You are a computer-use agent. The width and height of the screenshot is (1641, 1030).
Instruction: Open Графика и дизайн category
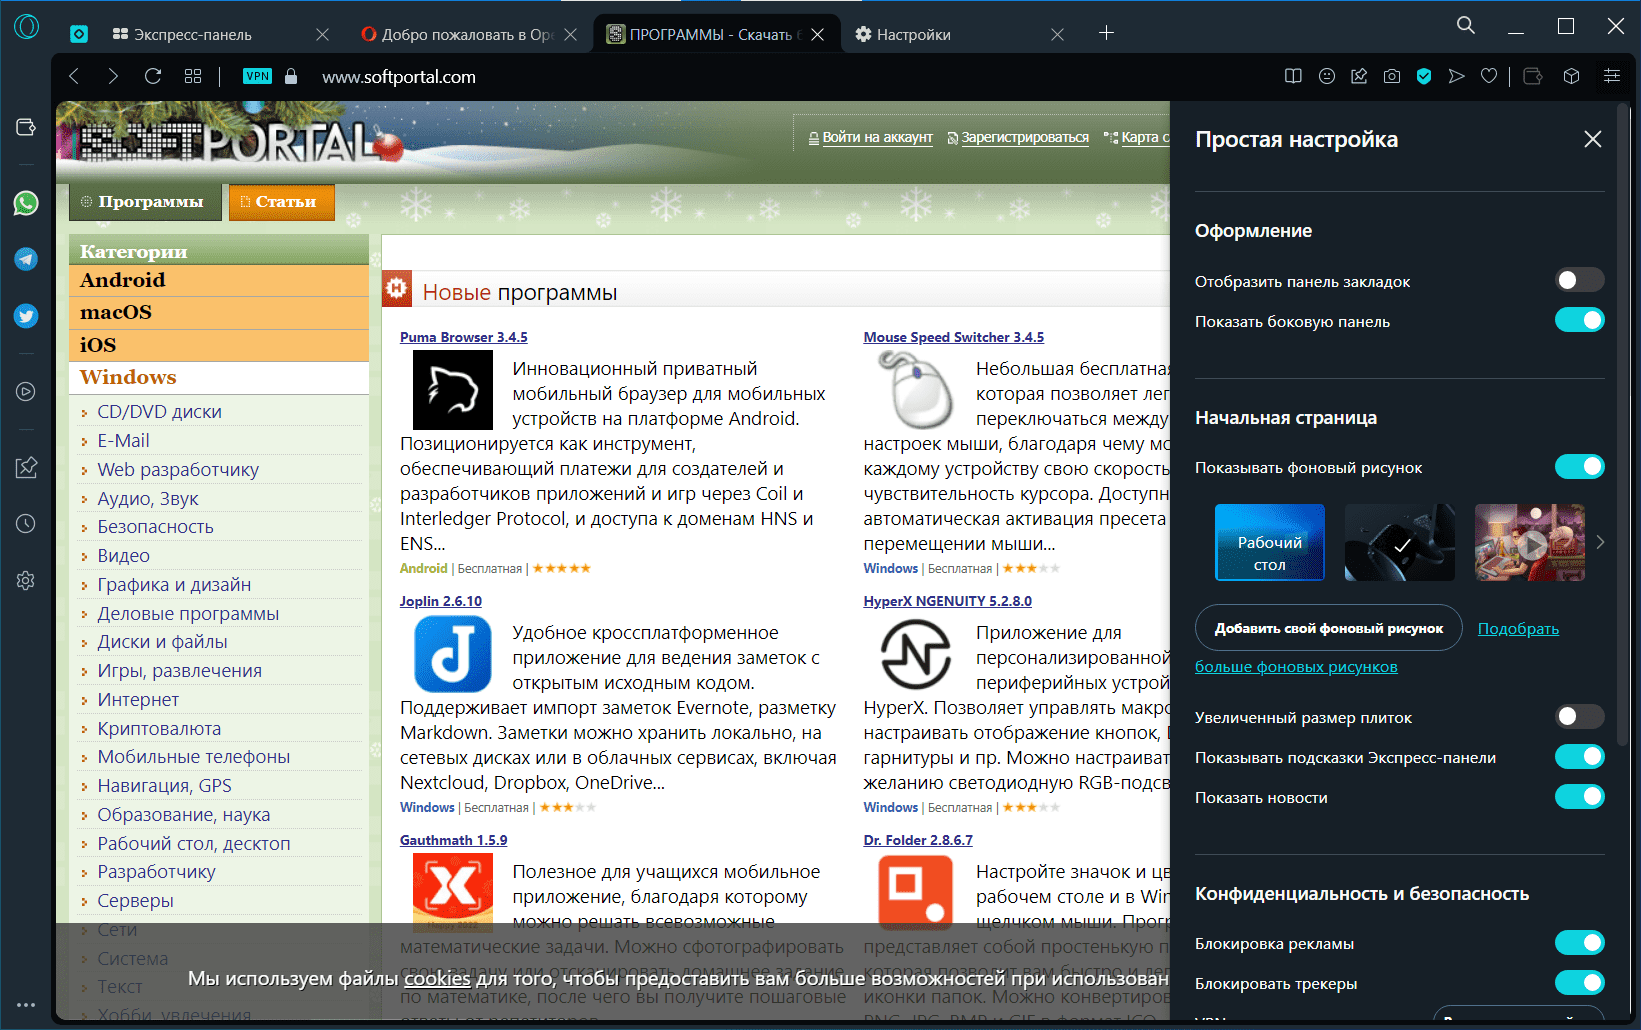[x=174, y=585]
